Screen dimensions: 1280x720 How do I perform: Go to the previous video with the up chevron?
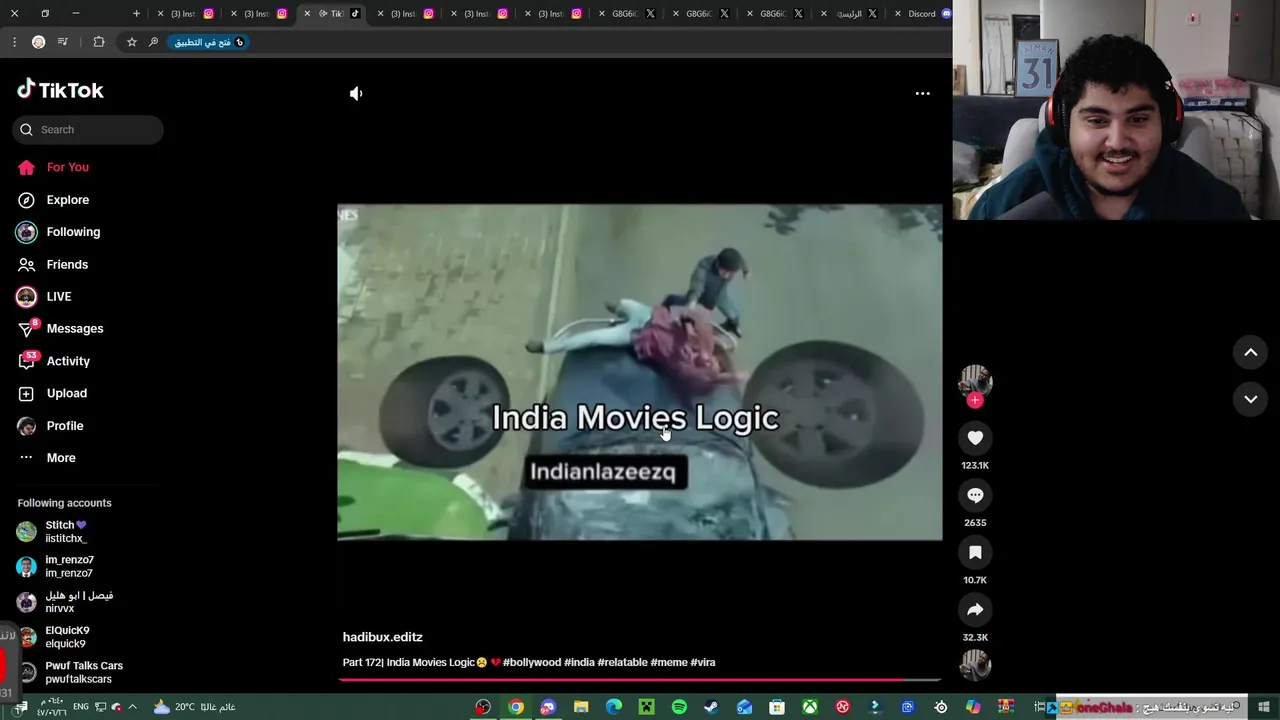click(1250, 352)
